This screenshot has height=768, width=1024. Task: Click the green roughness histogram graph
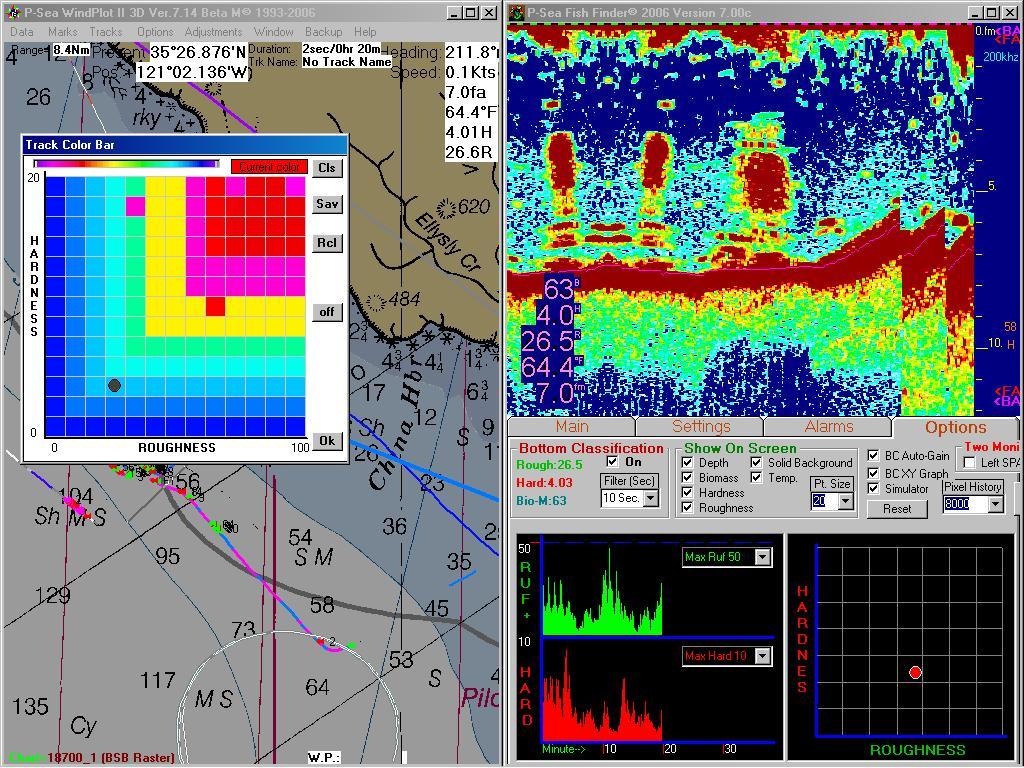601,592
